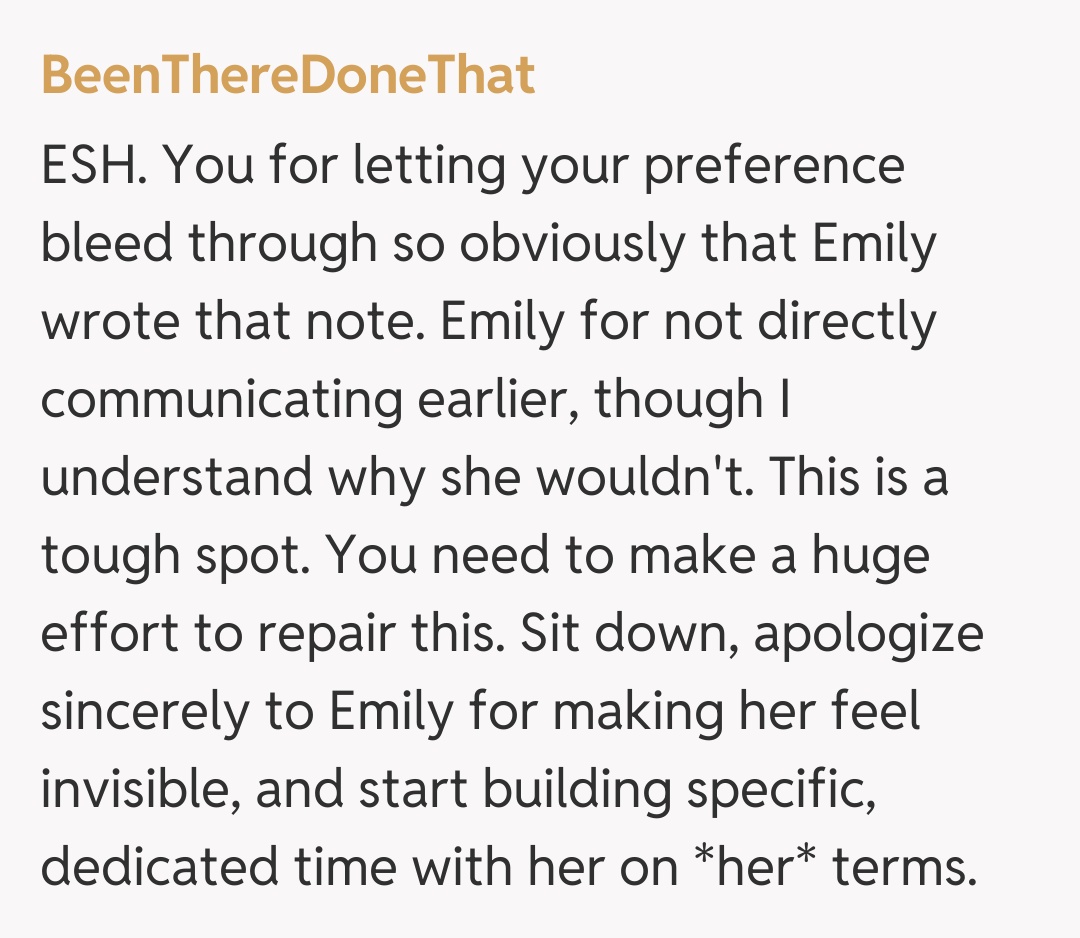
Task: Click the word "tough" in the comment
Action: [x=104, y=556]
